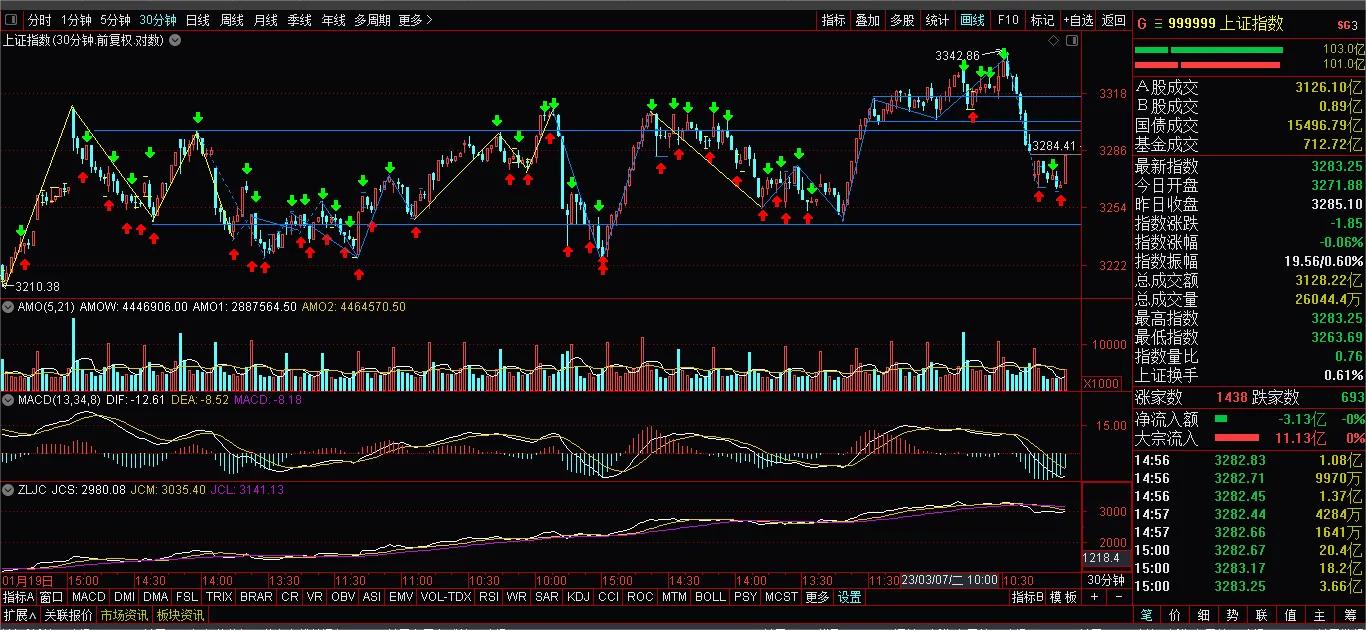Select the KDJ indicator tab

[x=578, y=597]
